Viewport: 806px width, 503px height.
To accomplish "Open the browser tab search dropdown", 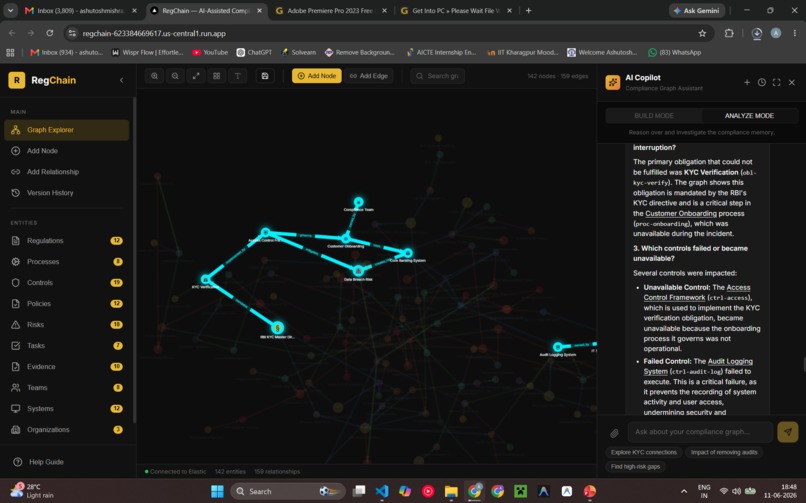I will click(x=10, y=11).
